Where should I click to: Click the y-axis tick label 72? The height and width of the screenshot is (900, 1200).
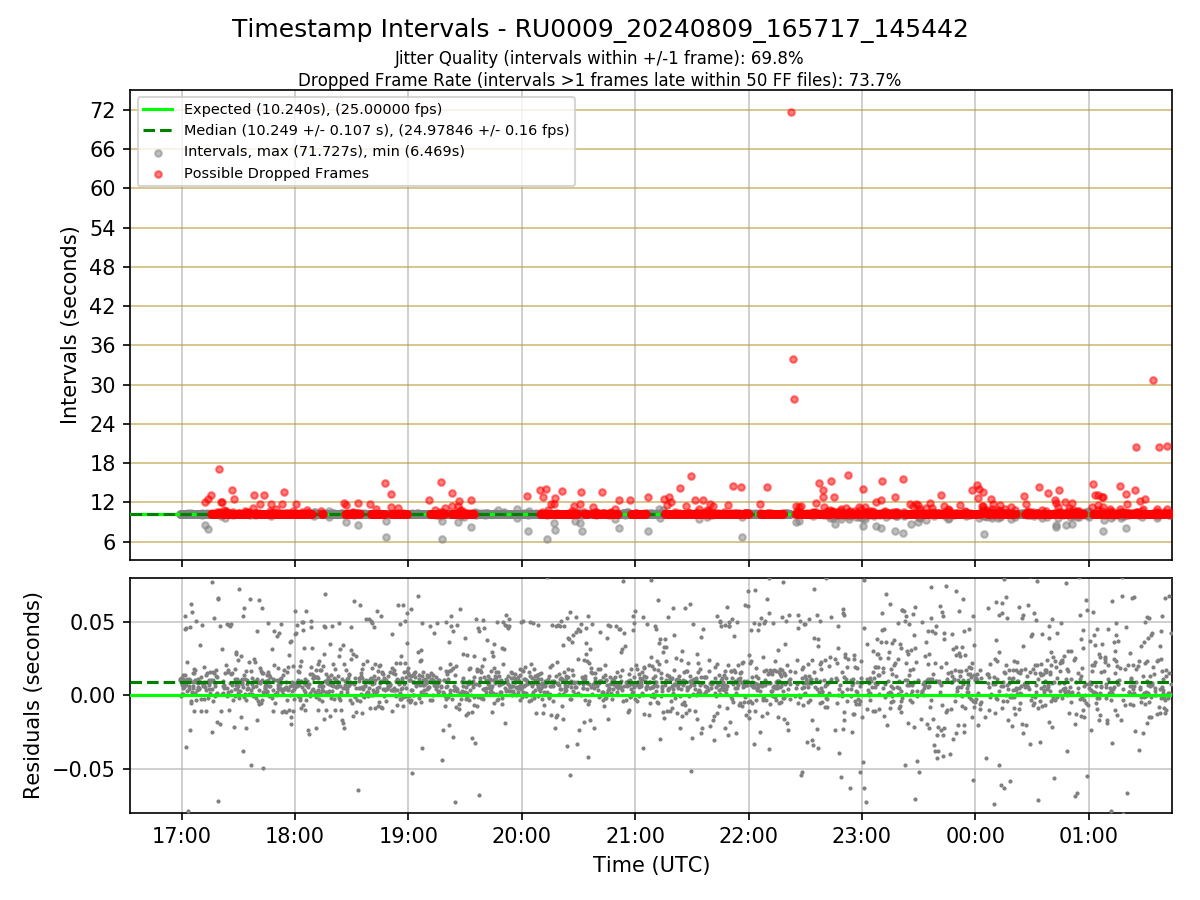tap(104, 110)
